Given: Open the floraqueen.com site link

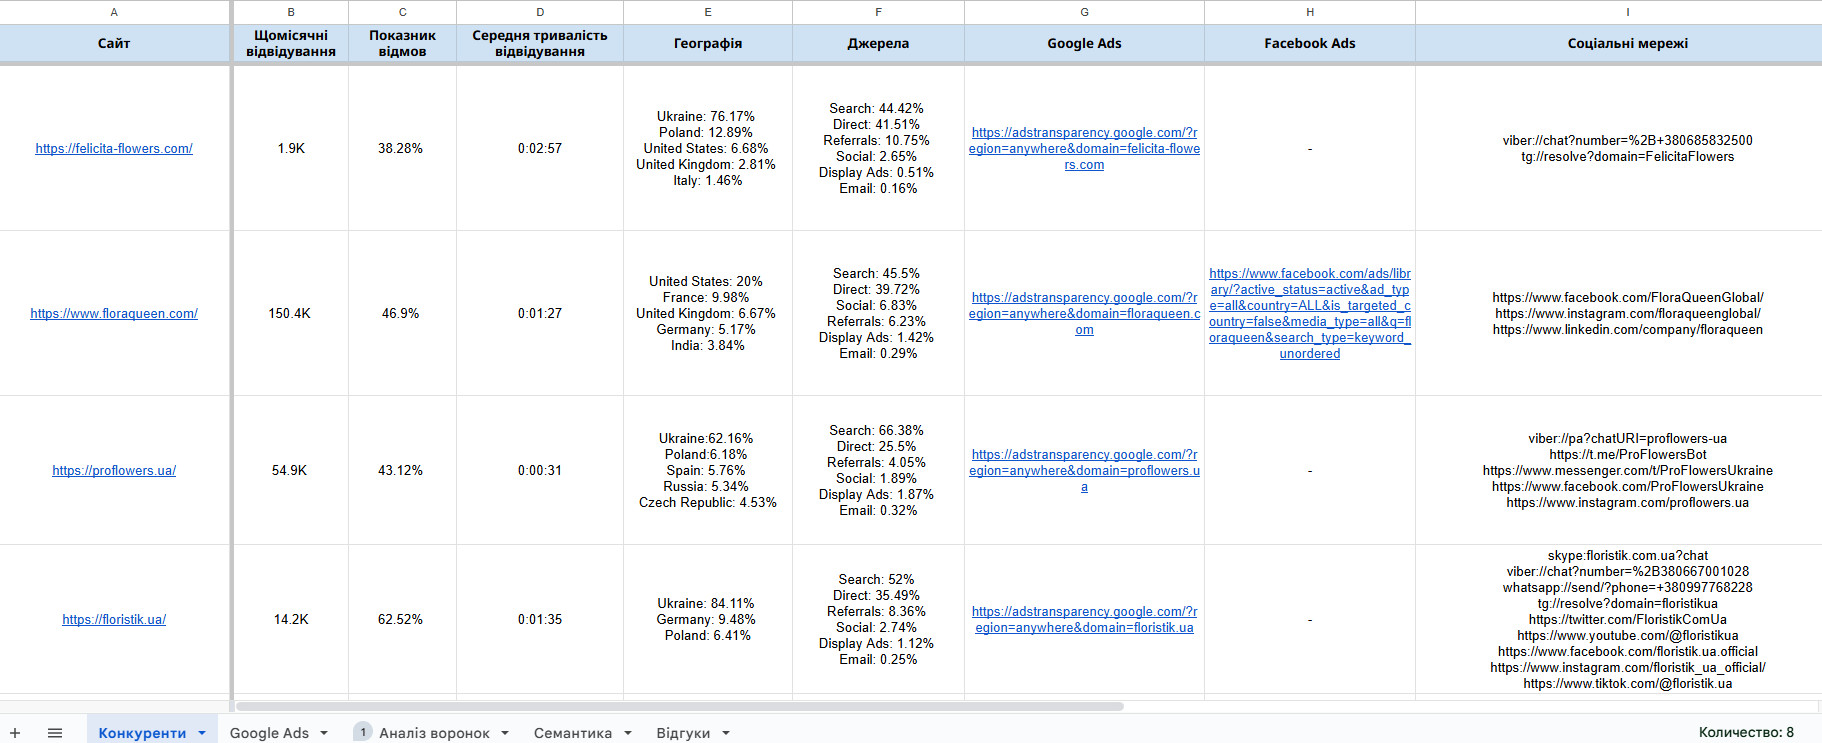Looking at the screenshot, I should (114, 314).
